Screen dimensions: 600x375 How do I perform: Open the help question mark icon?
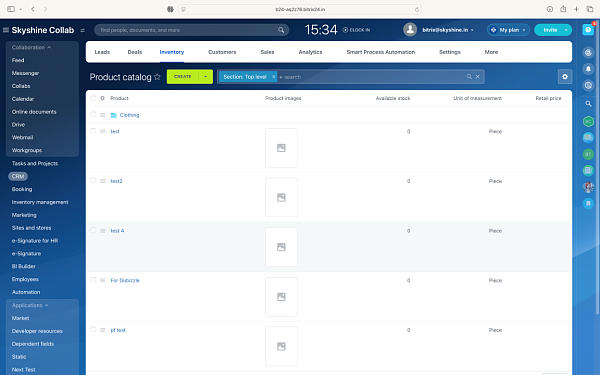588,30
